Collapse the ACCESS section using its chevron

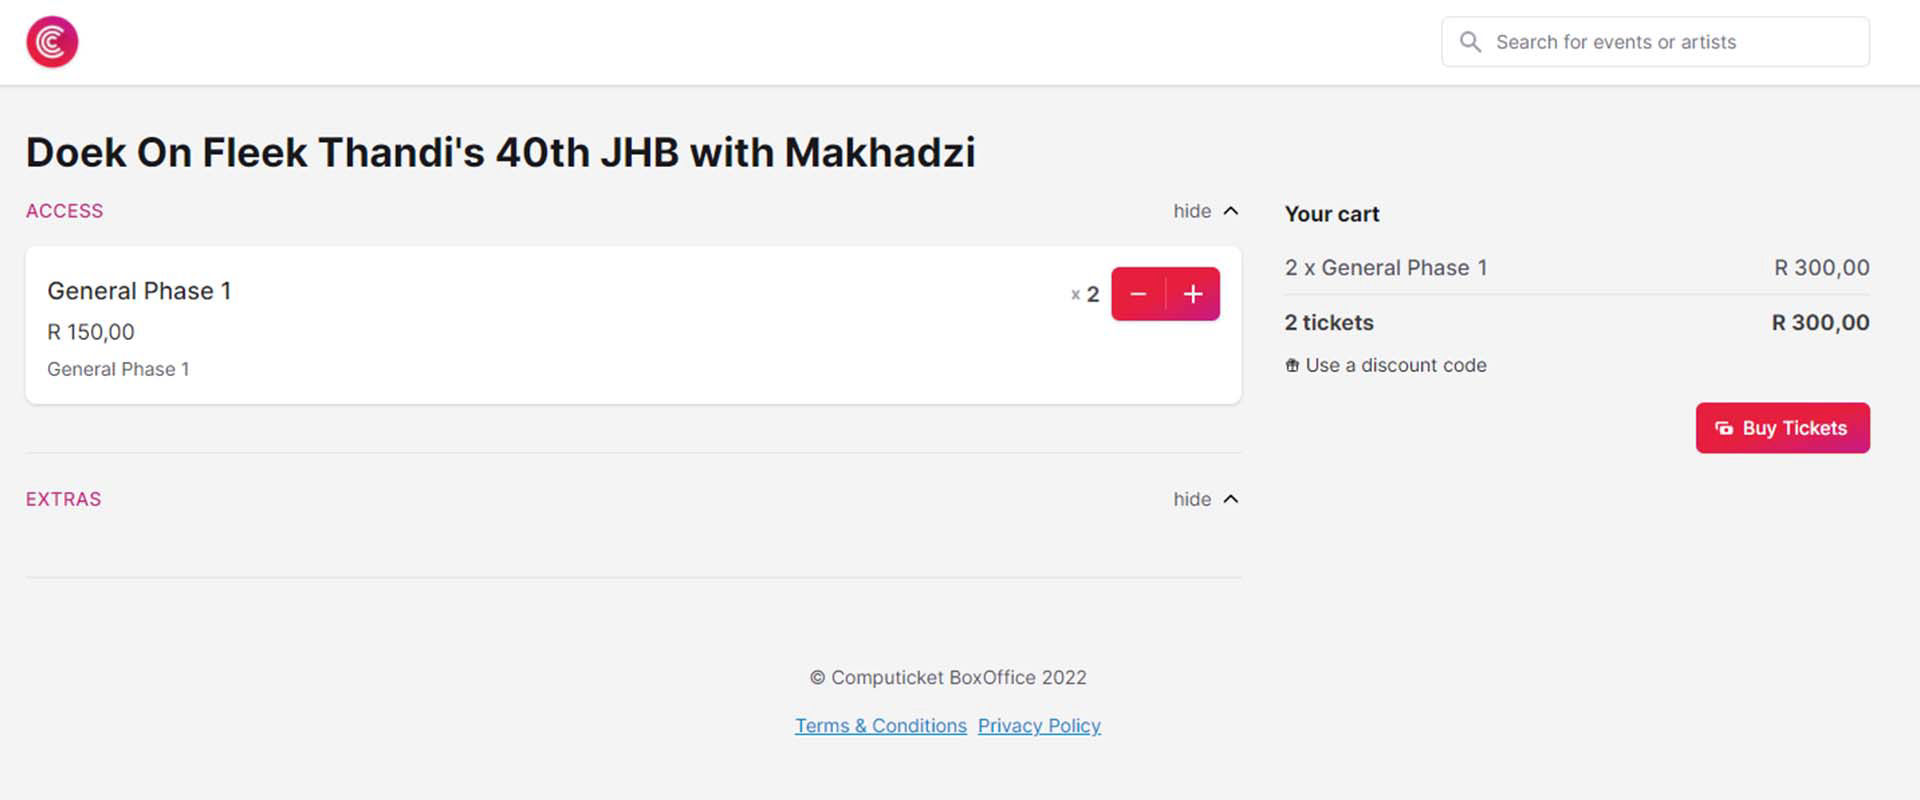click(x=1231, y=211)
